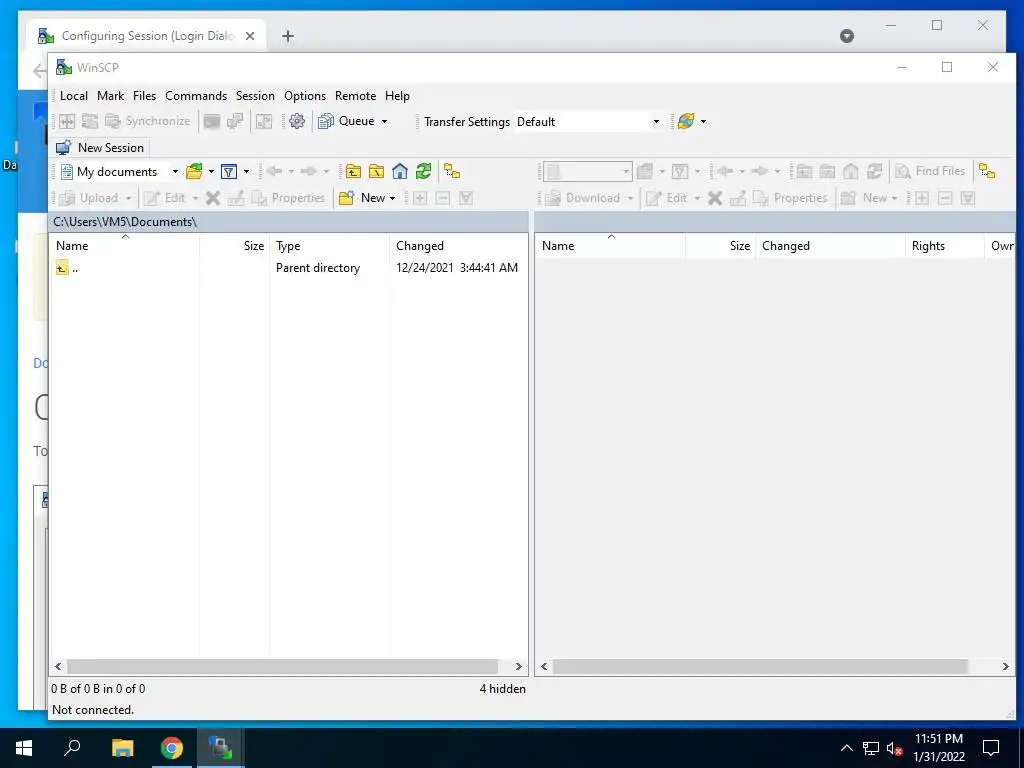Screen dimensions: 1024x768
Task: Click '4 hidden' in the status bar
Action: [502, 688]
